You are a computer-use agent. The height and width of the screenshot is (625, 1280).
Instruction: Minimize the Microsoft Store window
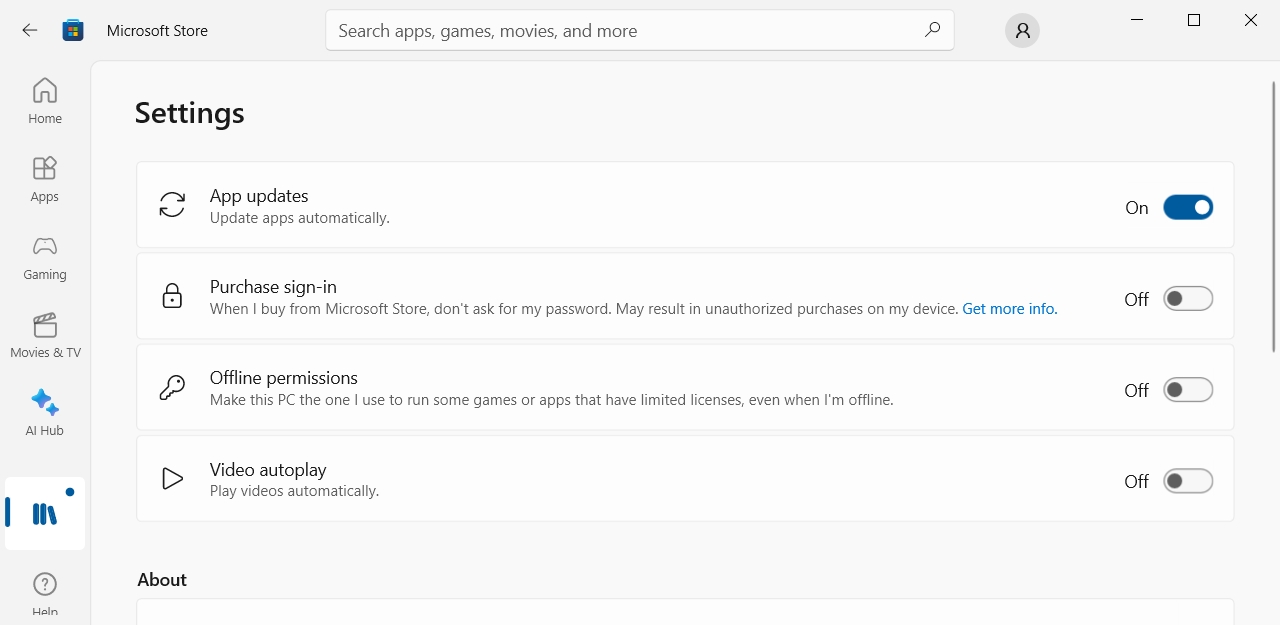click(x=1137, y=20)
